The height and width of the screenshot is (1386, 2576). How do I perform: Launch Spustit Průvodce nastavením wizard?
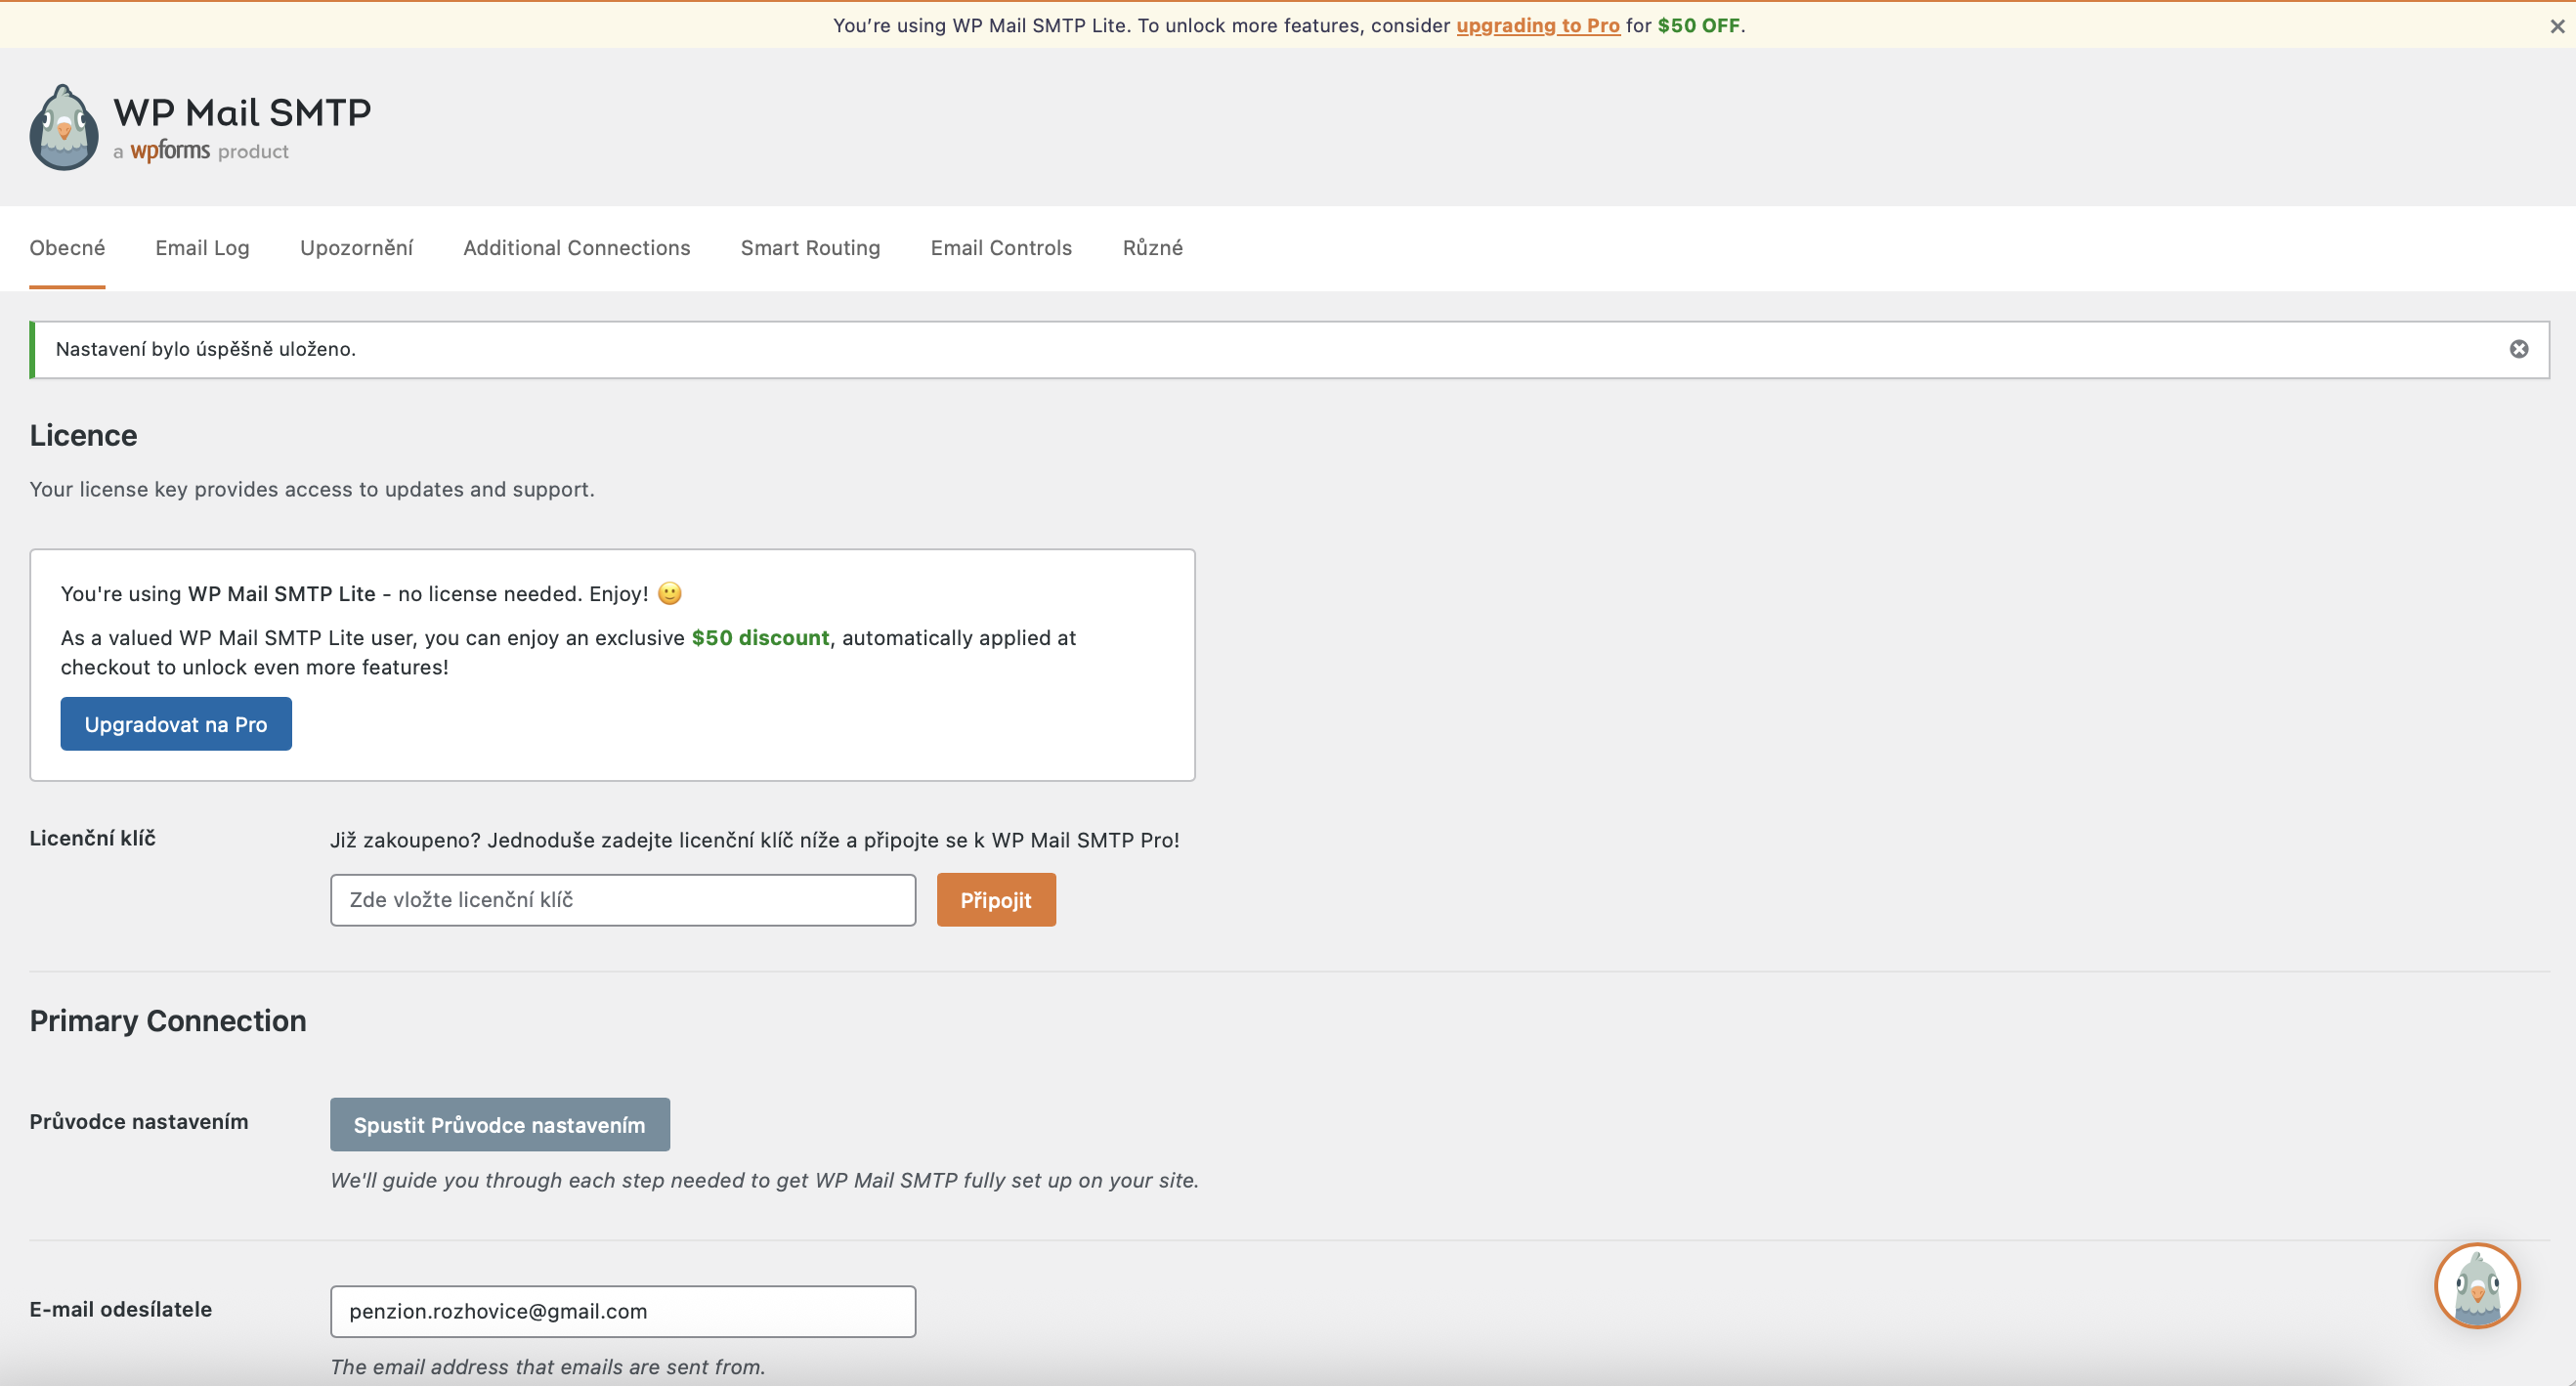(x=499, y=1125)
